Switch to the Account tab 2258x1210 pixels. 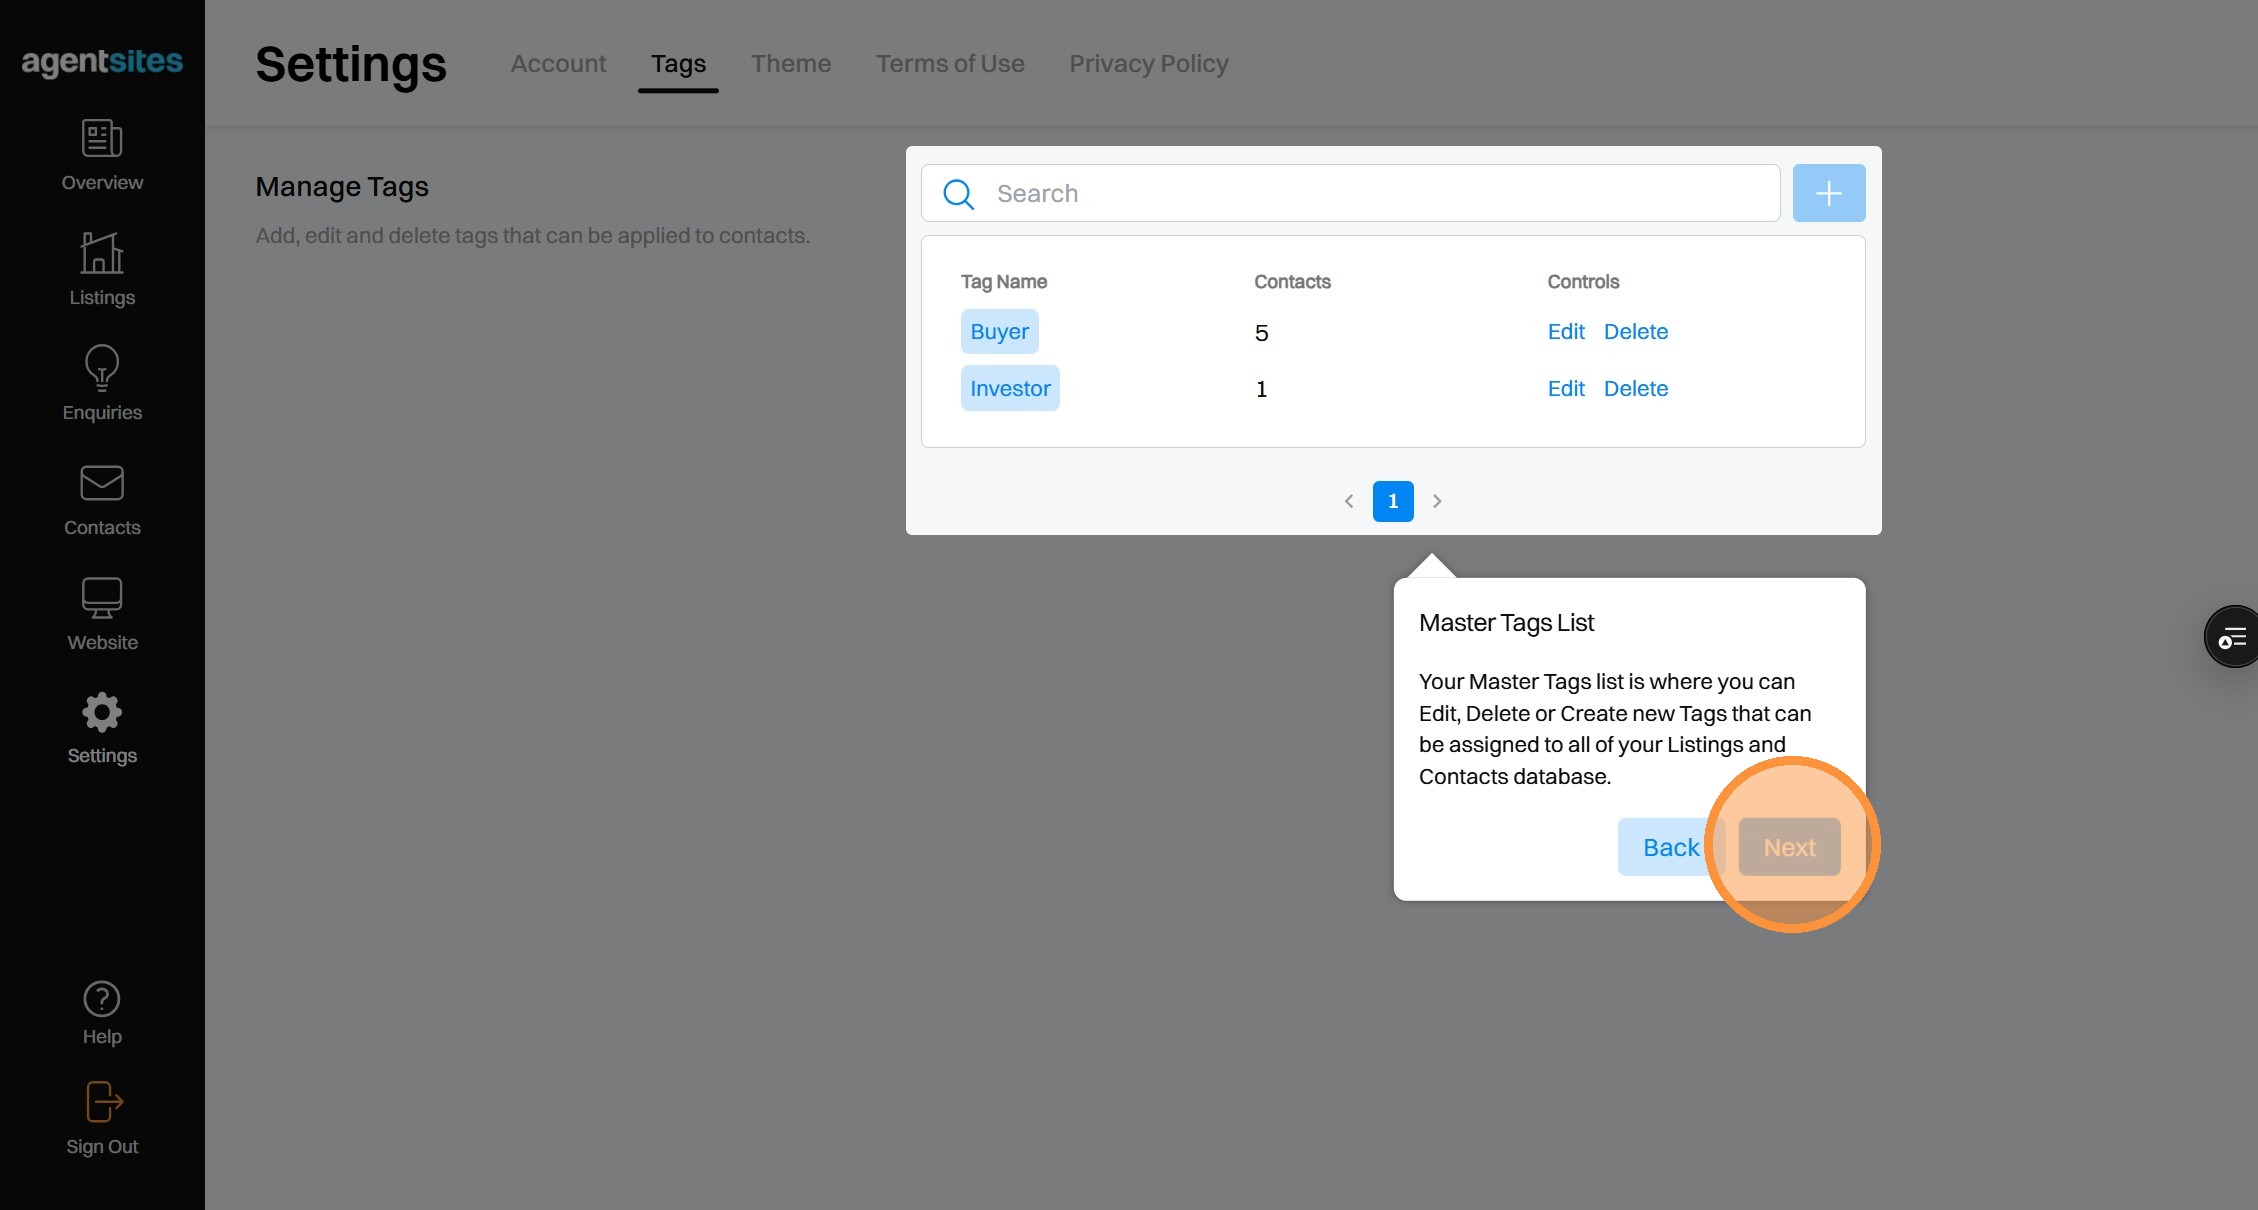point(558,64)
